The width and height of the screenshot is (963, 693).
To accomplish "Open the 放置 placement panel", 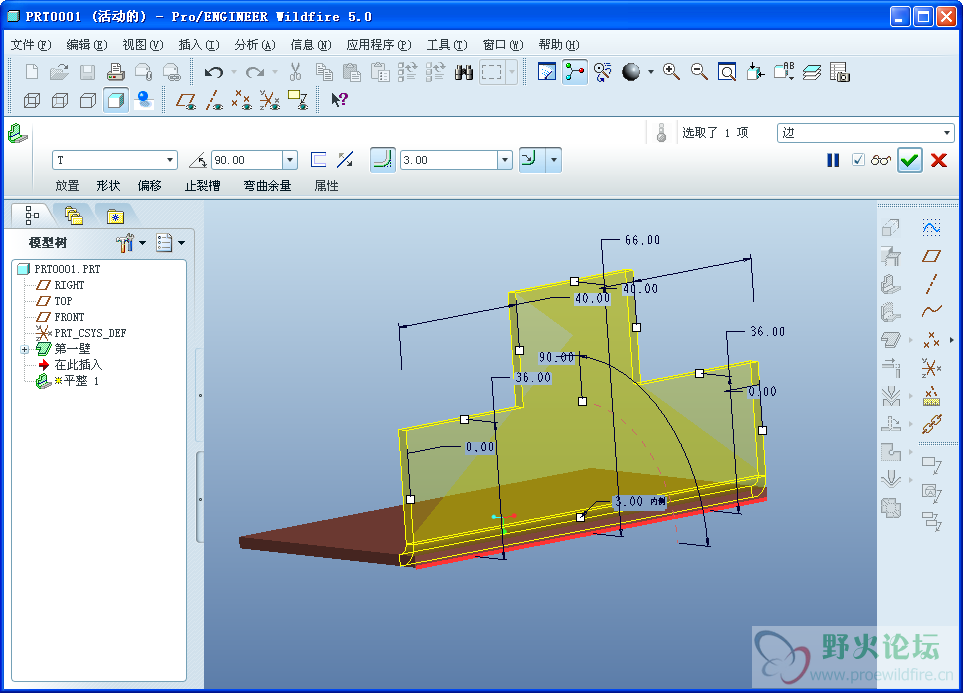I will point(67,186).
